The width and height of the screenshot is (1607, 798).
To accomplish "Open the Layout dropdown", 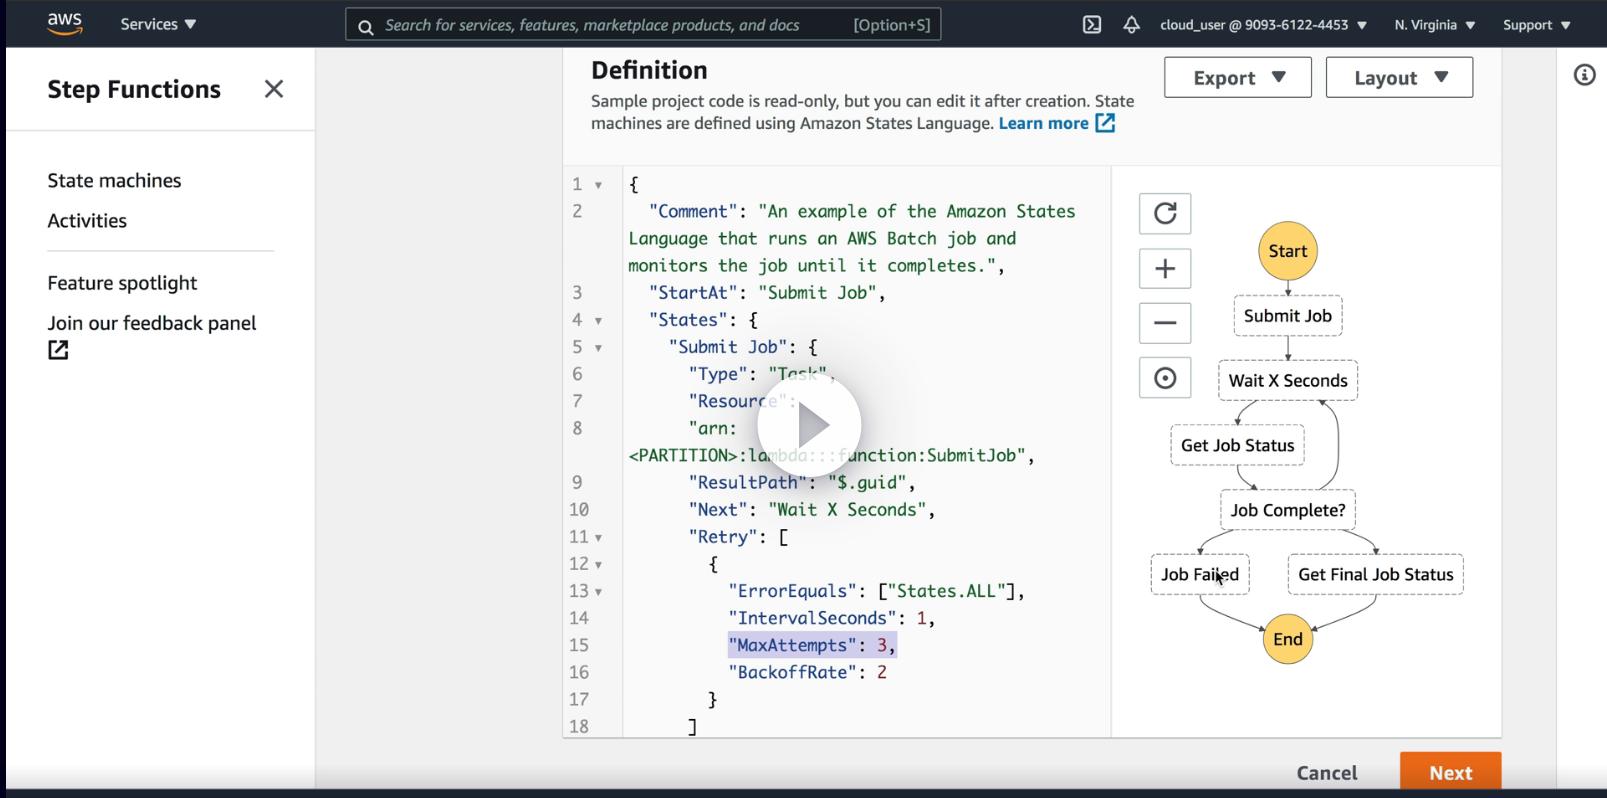I will click(1399, 78).
